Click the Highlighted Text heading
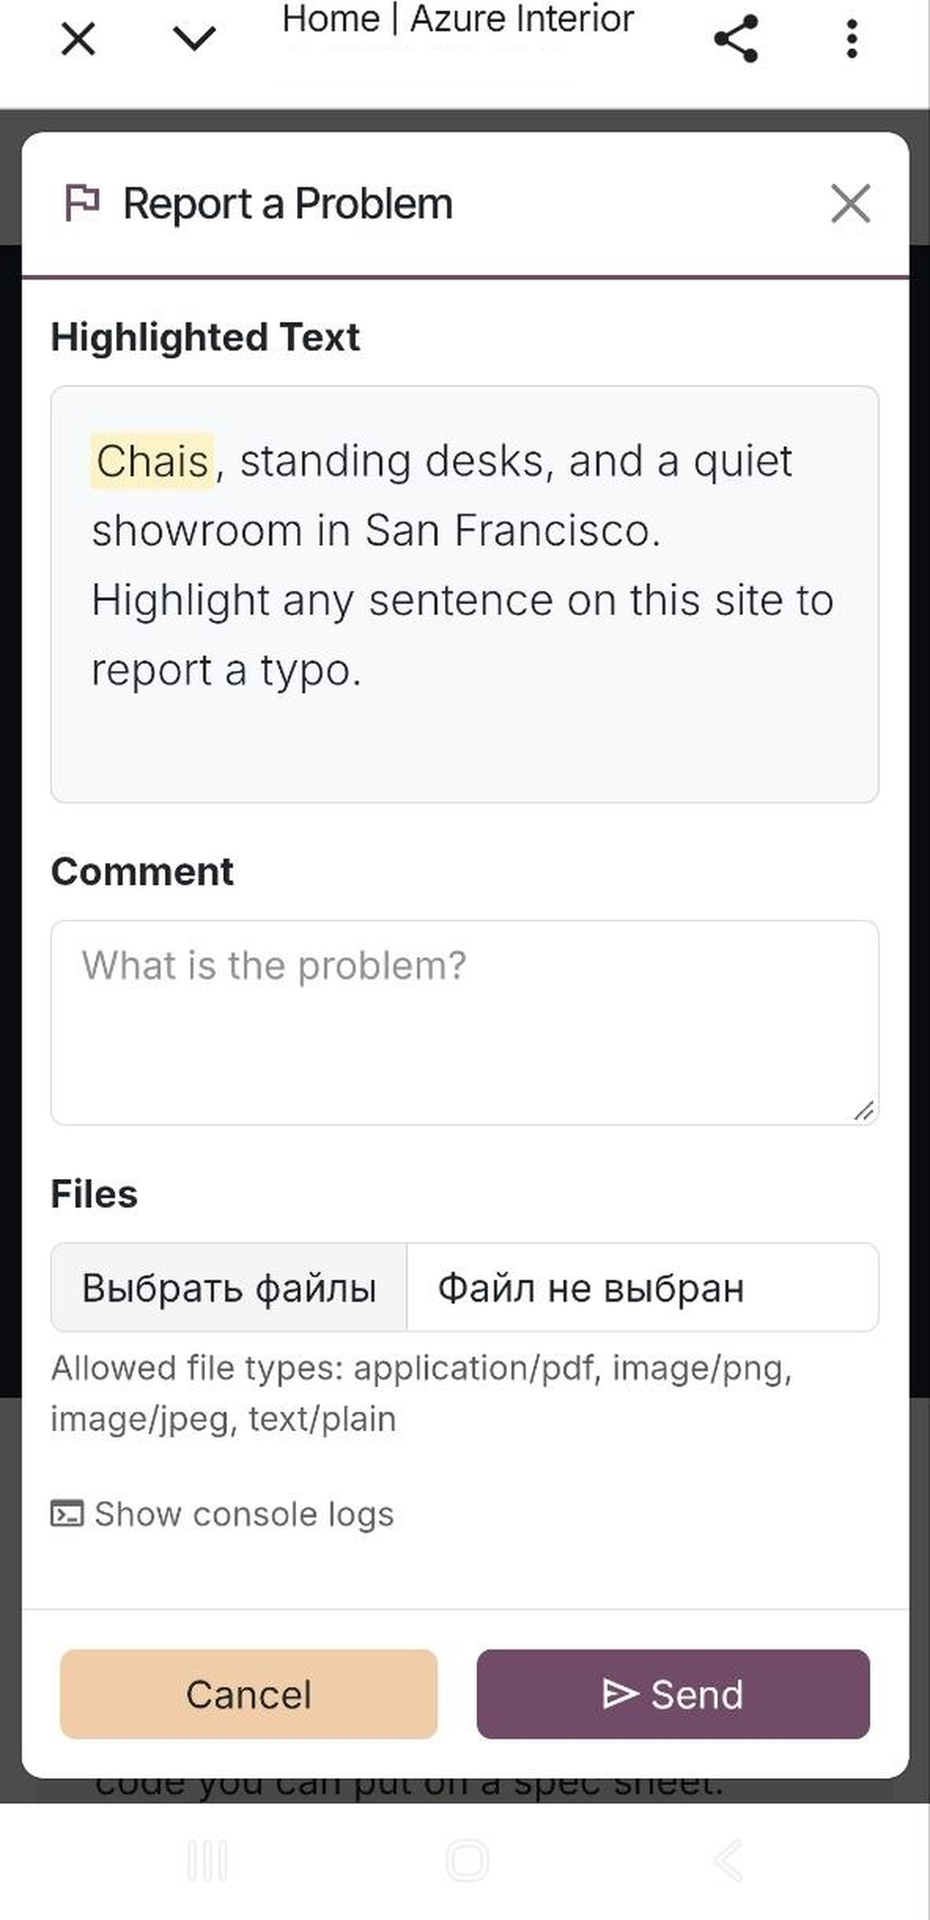 [x=205, y=337]
